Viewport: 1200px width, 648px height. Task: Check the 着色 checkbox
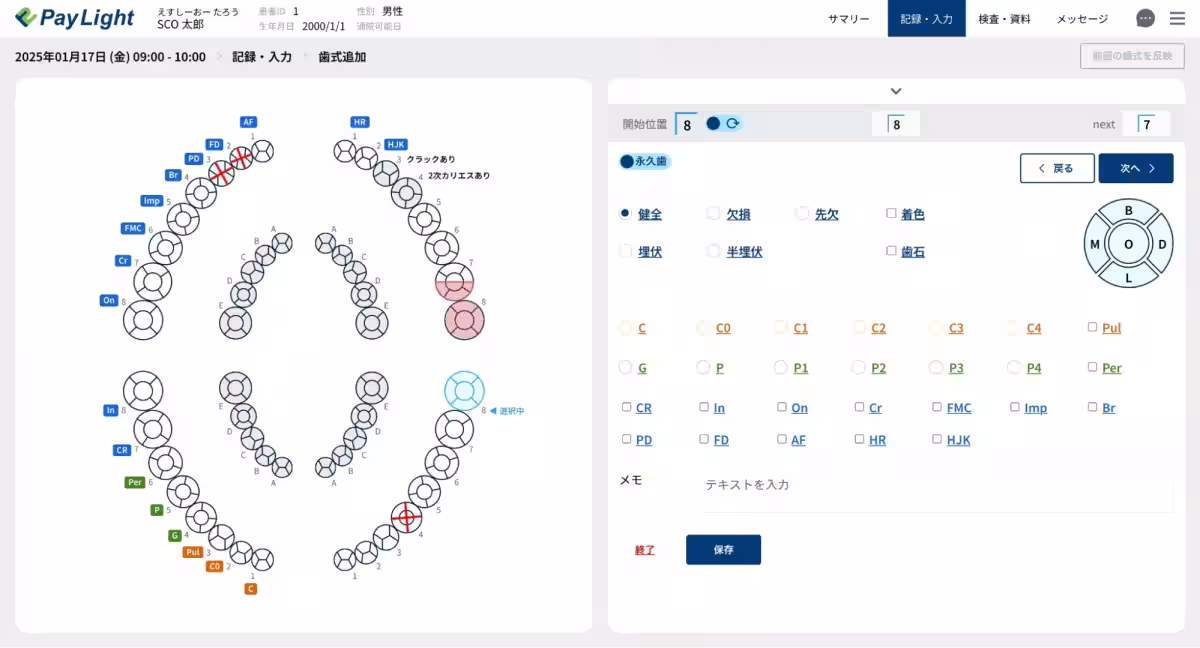click(x=890, y=213)
